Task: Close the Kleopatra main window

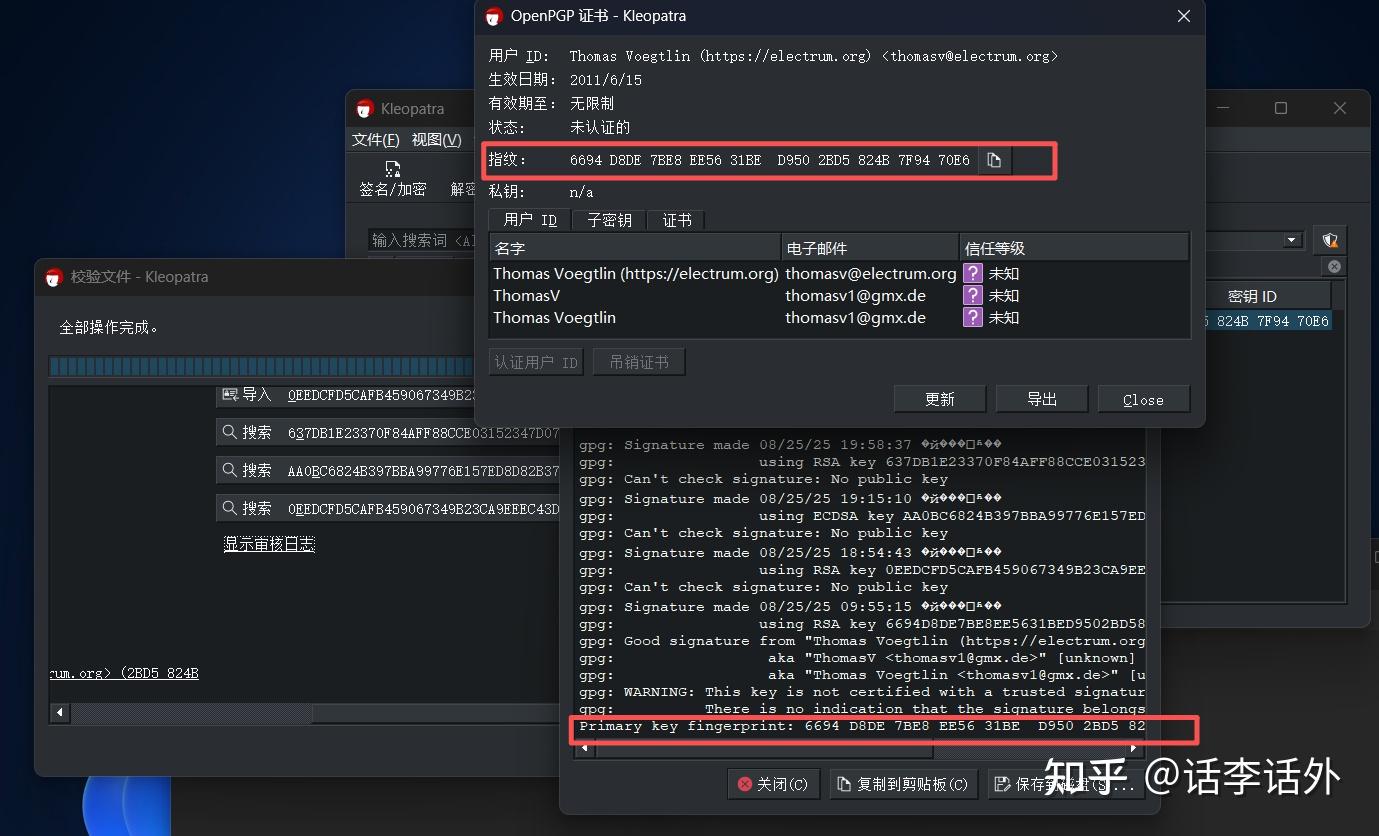Action: click(1340, 108)
